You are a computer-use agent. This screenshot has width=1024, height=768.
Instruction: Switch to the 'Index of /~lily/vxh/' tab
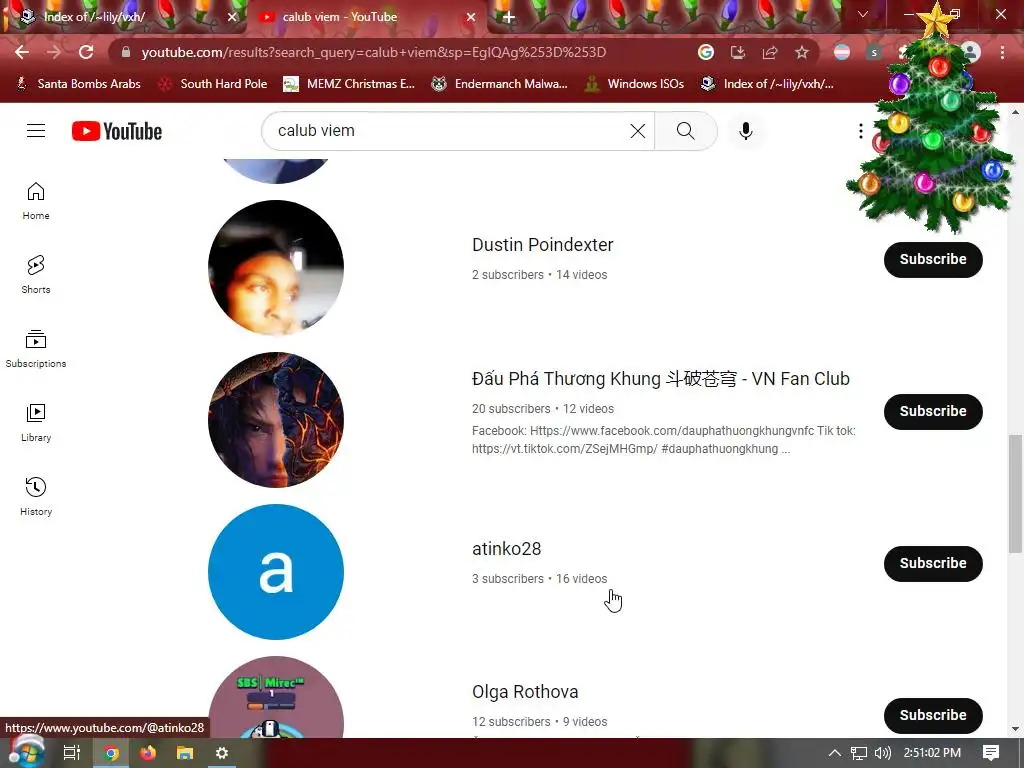(x=124, y=17)
